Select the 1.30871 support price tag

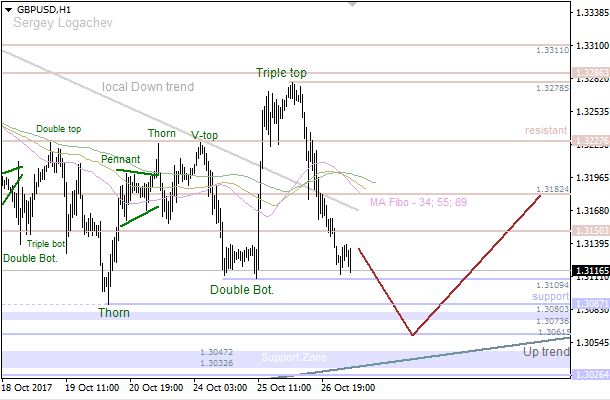[x=589, y=303]
